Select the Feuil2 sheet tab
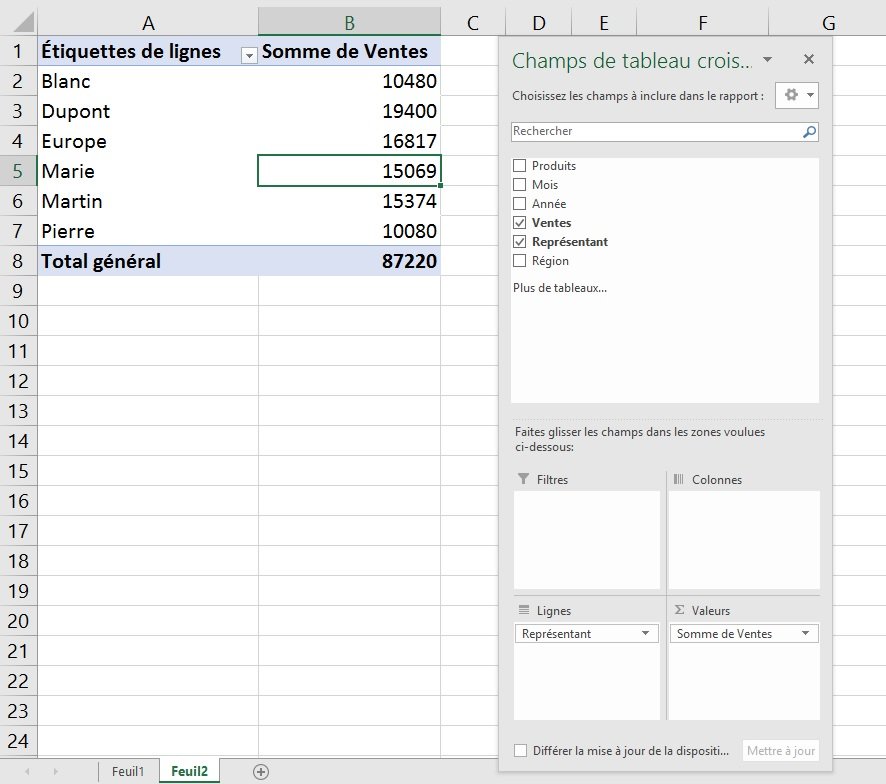 [189, 771]
